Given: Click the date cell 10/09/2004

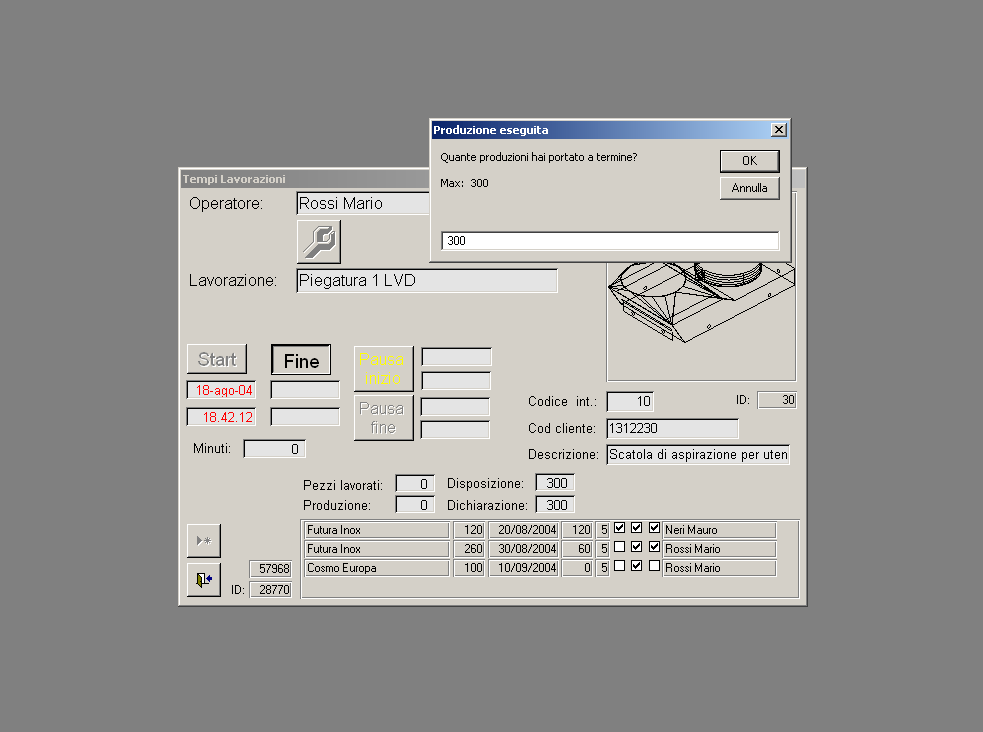Looking at the screenshot, I should 523,568.
